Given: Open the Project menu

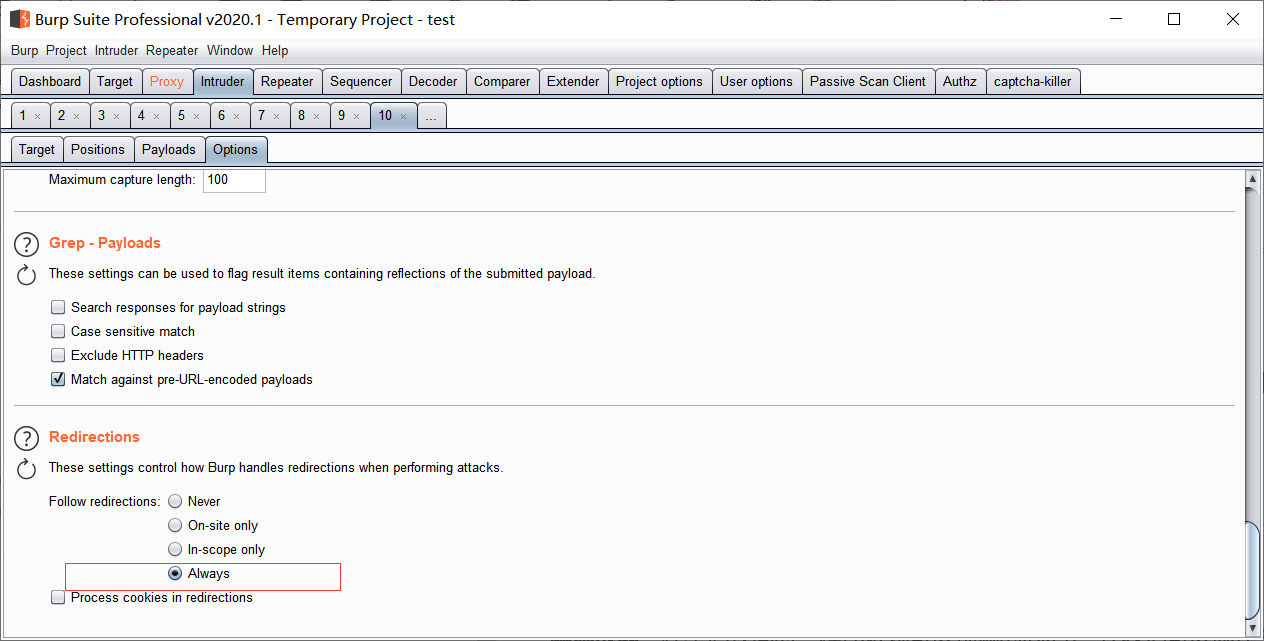Looking at the screenshot, I should (x=66, y=50).
